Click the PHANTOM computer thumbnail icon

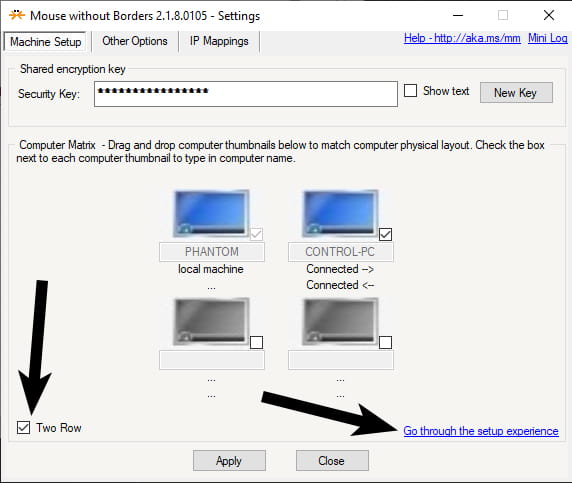pyautogui.click(x=211, y=213)
